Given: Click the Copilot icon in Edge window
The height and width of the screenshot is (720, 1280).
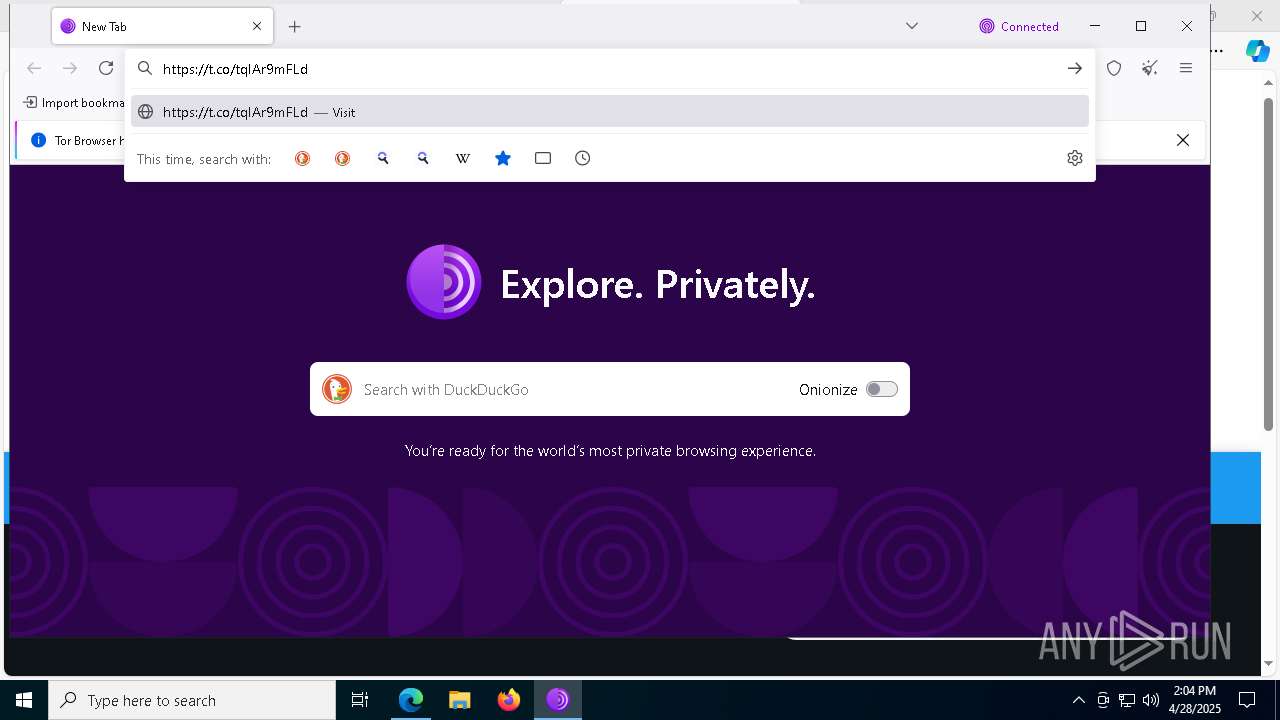Looking at the screenshot, I should click(x=1257, y=52).
